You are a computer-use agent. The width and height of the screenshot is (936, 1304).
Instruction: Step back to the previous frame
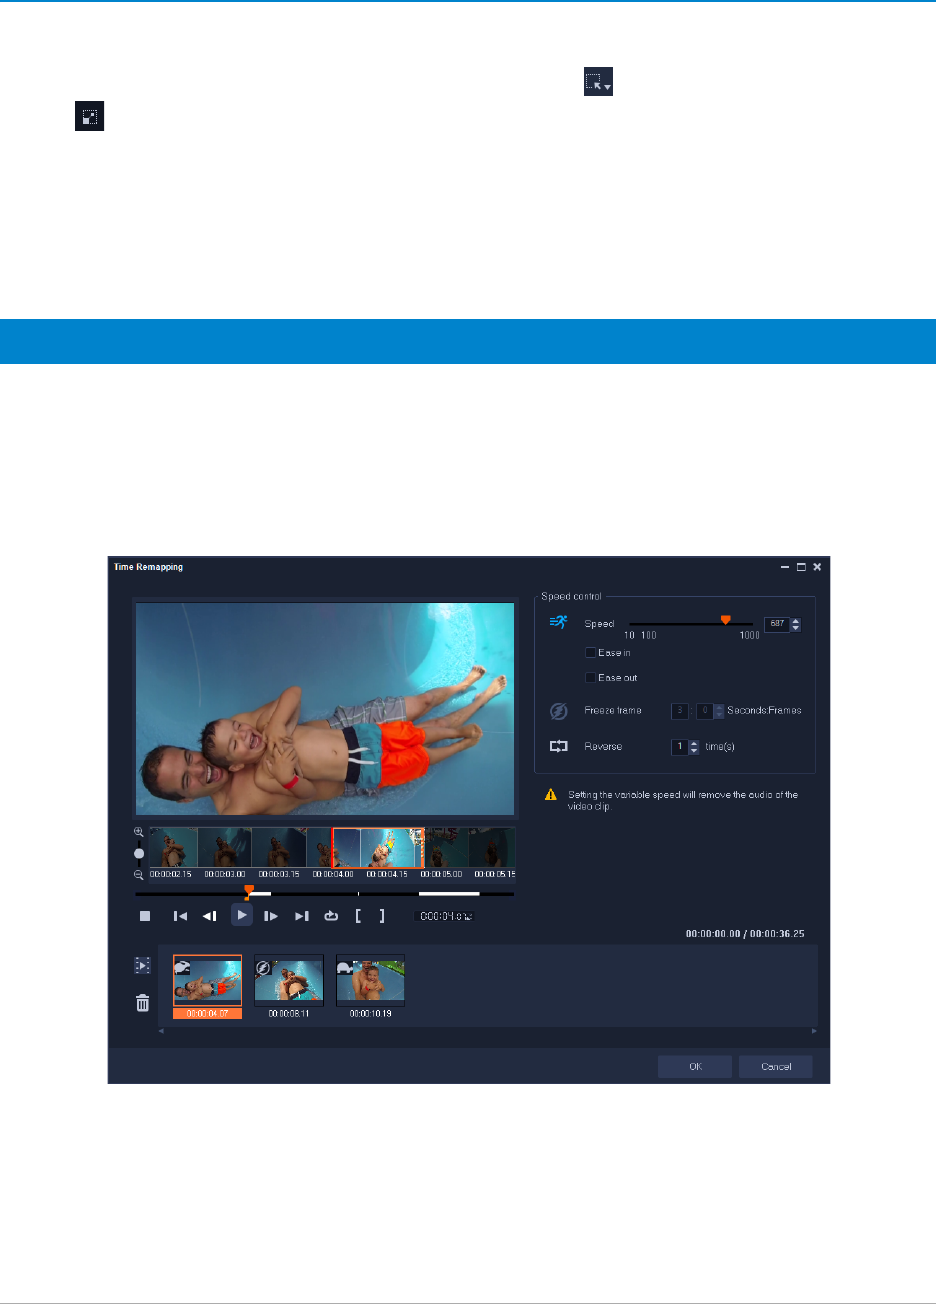[210, 915]
